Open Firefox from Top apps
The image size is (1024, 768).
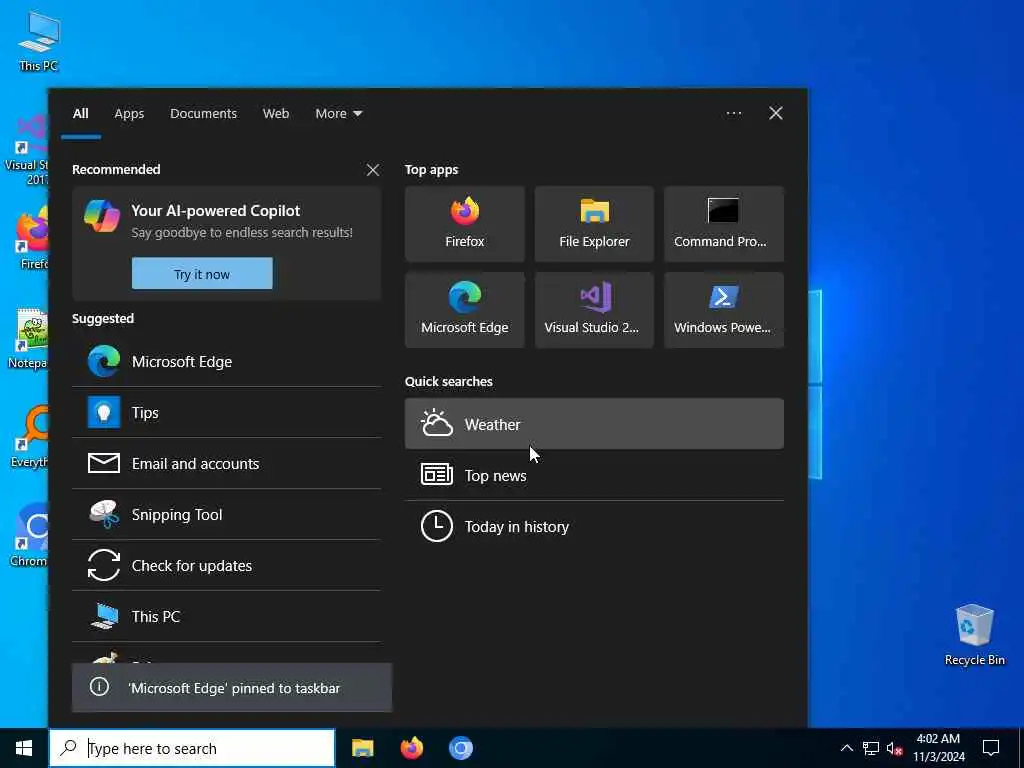tap(464, 223)
